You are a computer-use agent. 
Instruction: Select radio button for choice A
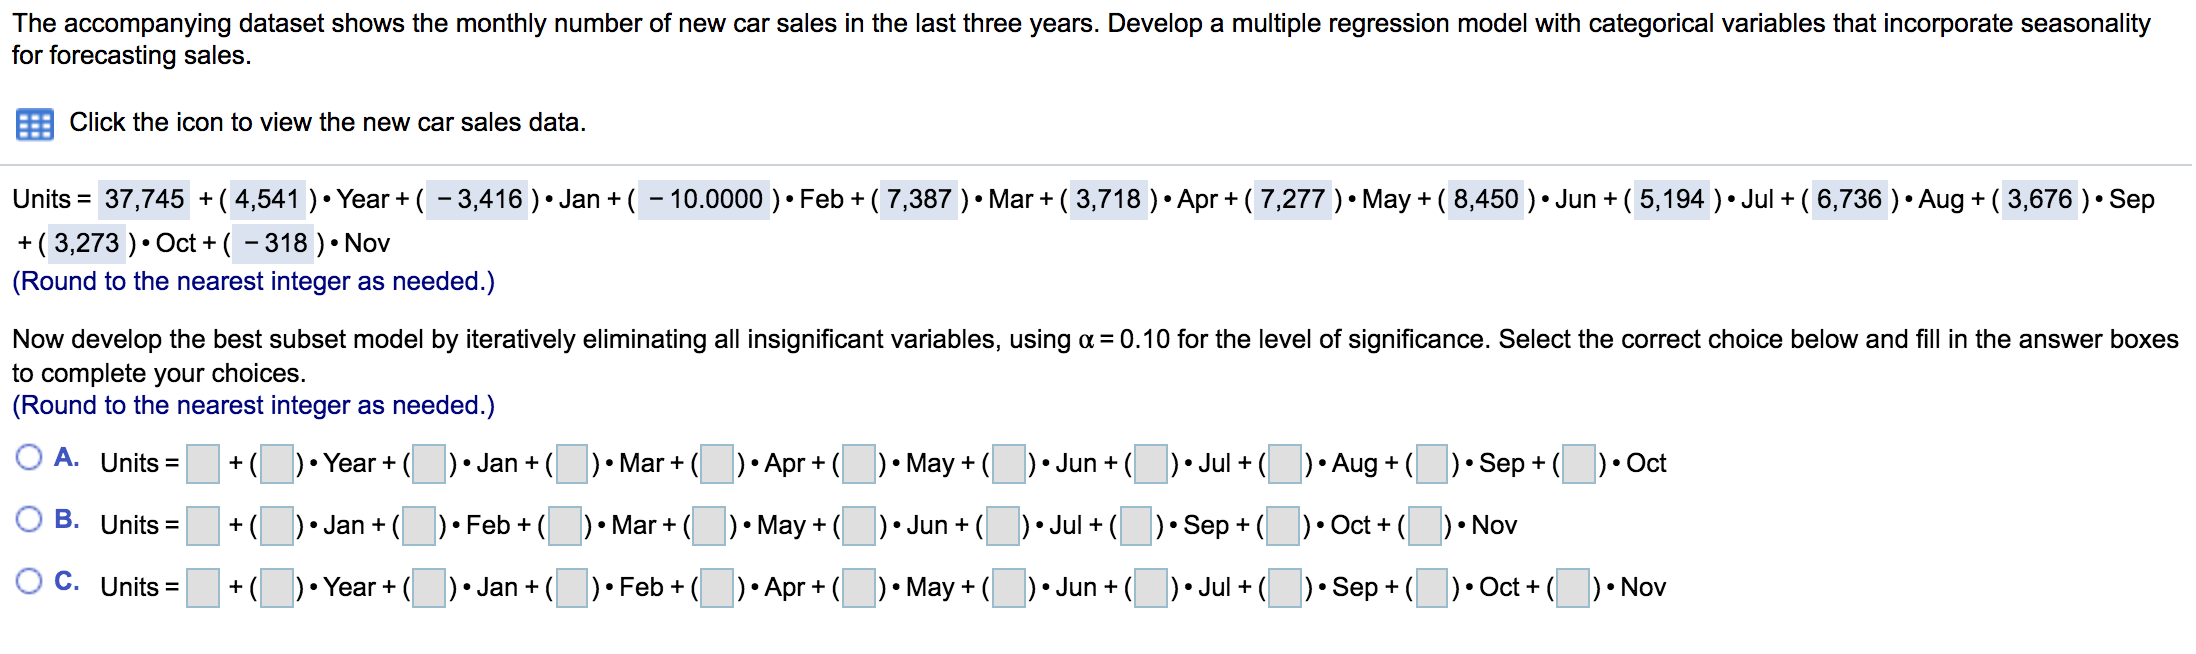point(28,457)
